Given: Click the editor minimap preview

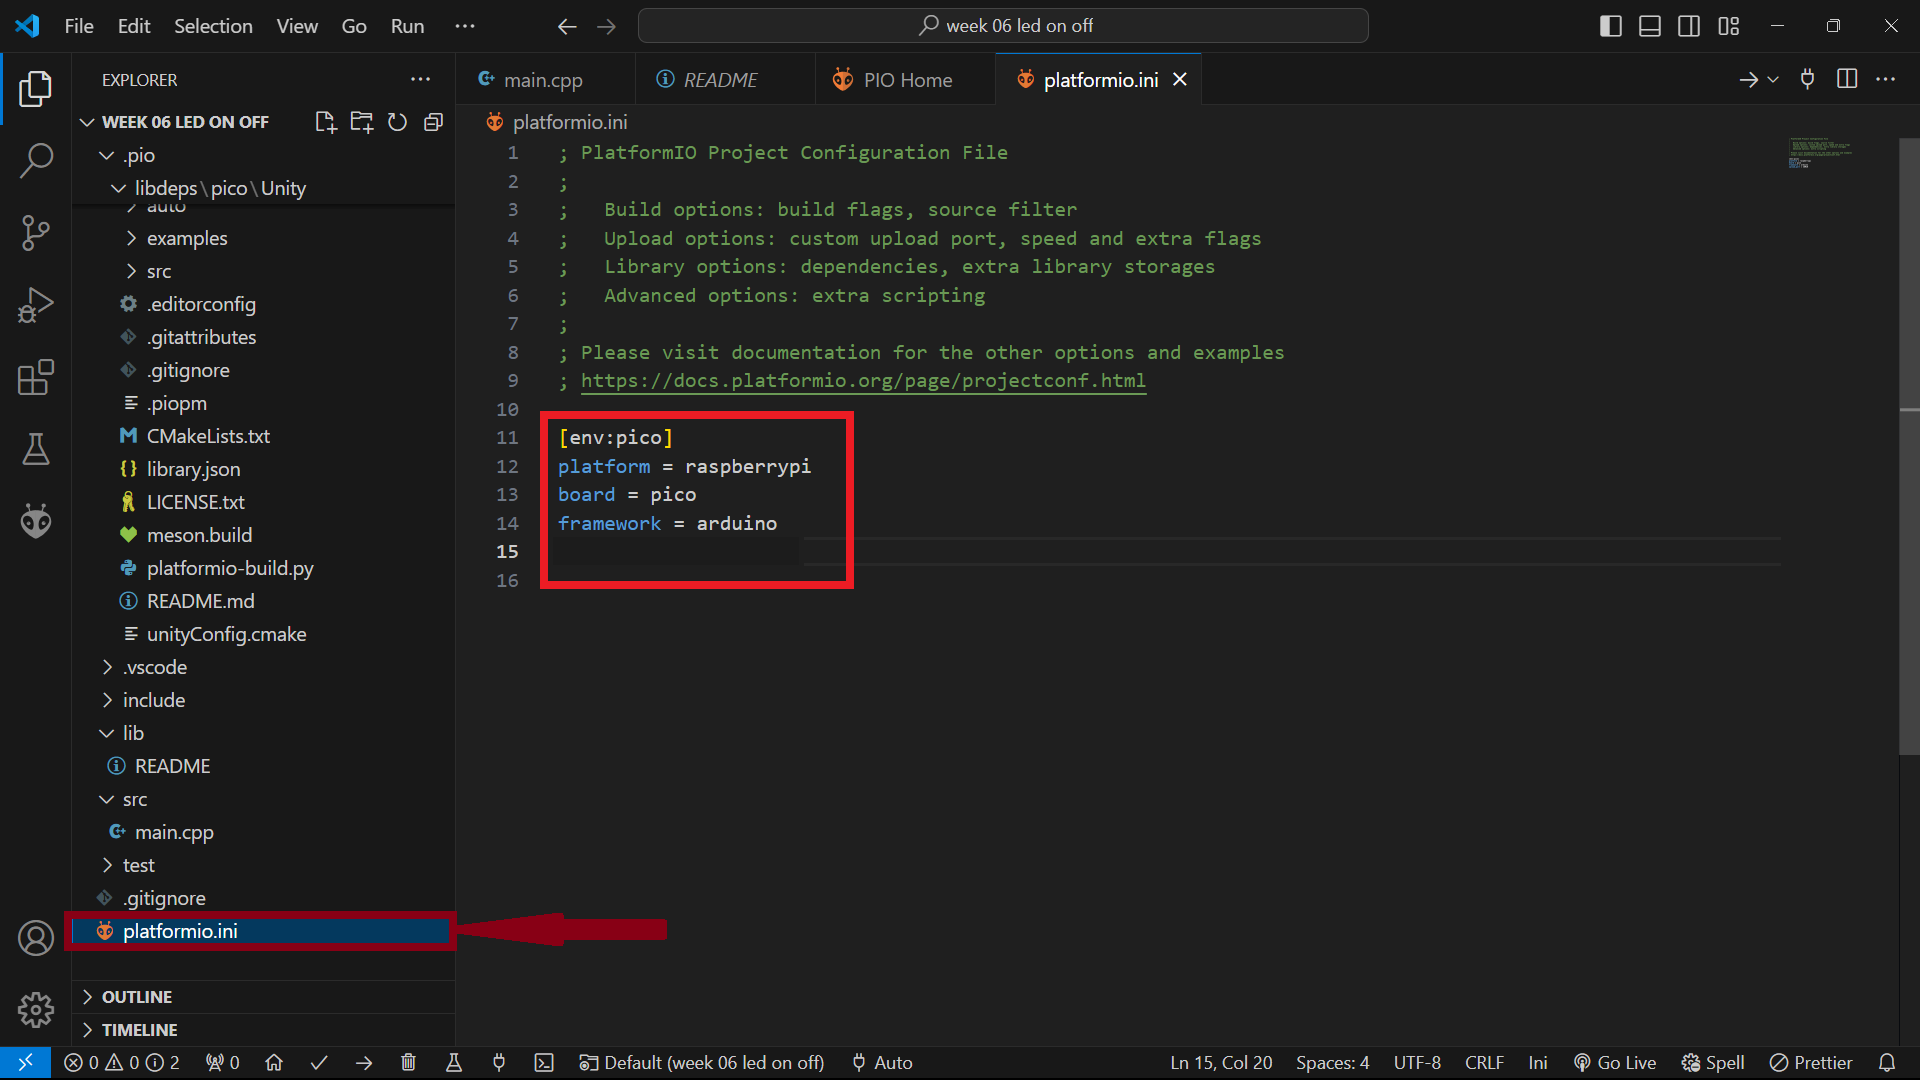Looking at the screenshot, I should pos(1819,153).
